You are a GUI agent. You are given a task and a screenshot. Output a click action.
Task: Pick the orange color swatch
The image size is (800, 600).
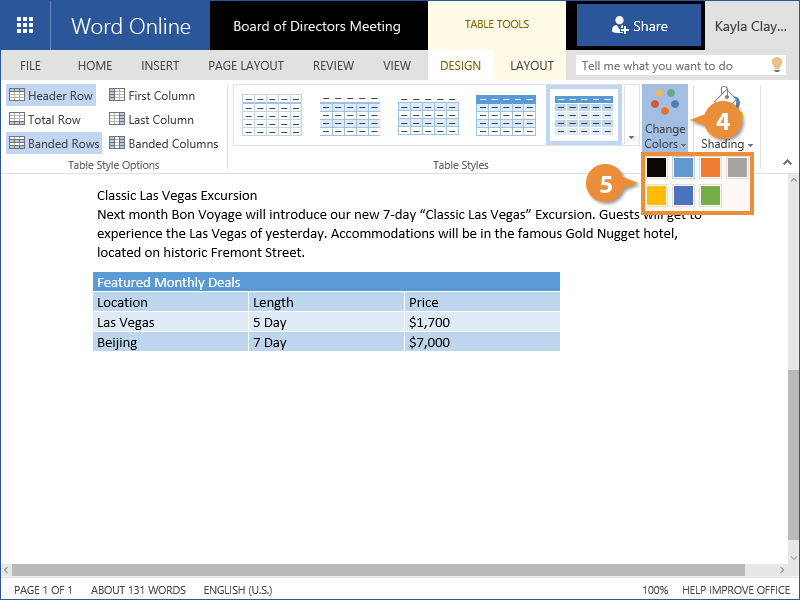pyautogui.click(x=710, y=167)
